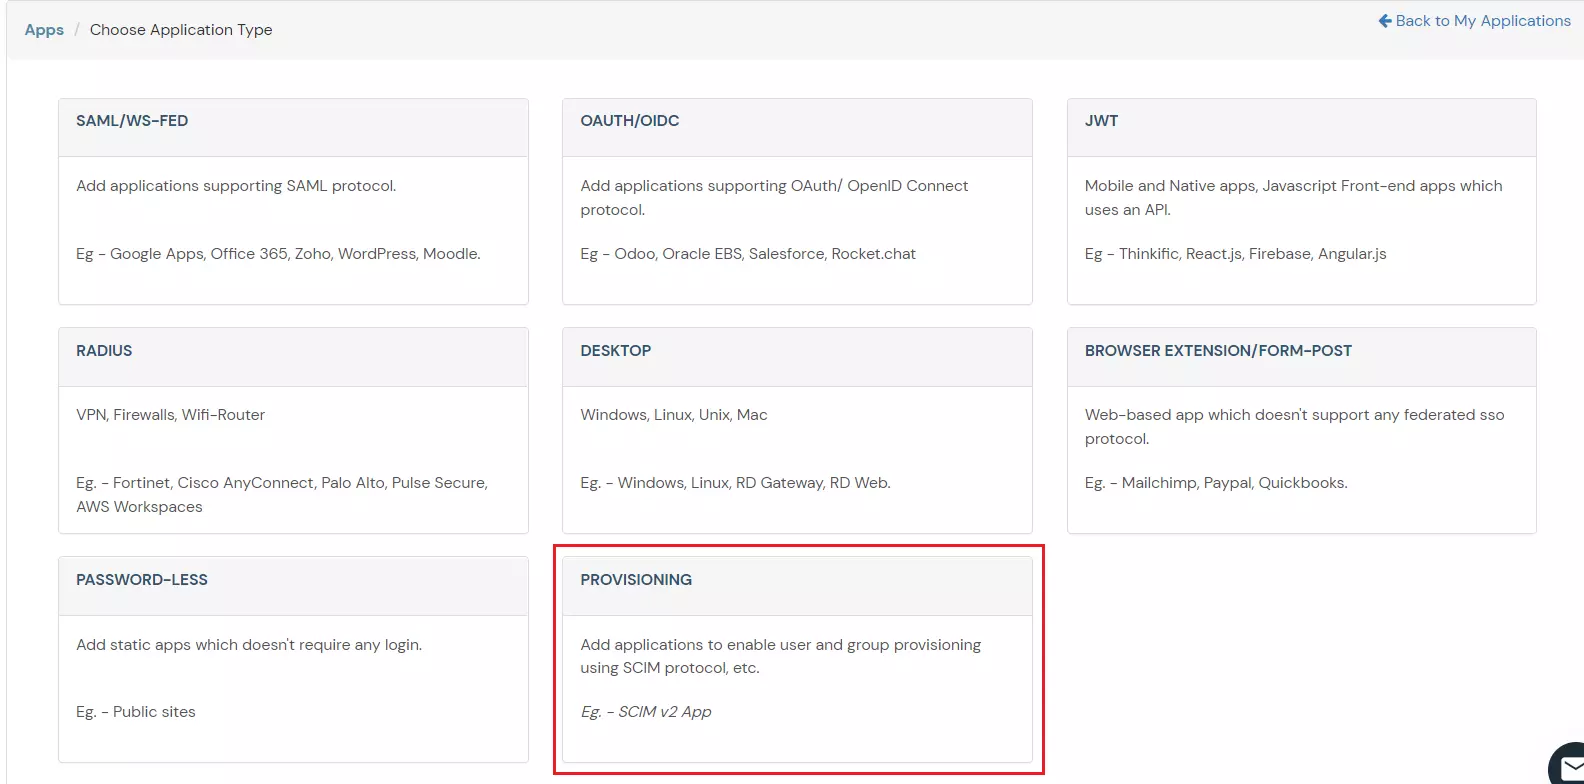Screen dimensions: 1584x784
Task: Click the 'VPN, Firewalls, Wifi-Router' description
Action: [170, 415]
